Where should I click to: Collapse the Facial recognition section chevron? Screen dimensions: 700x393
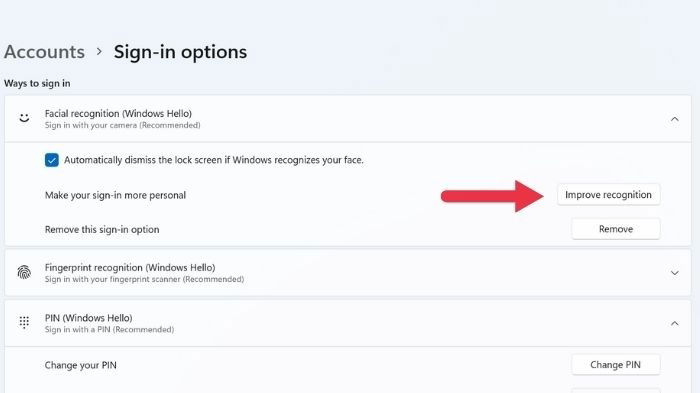(675, 119)
